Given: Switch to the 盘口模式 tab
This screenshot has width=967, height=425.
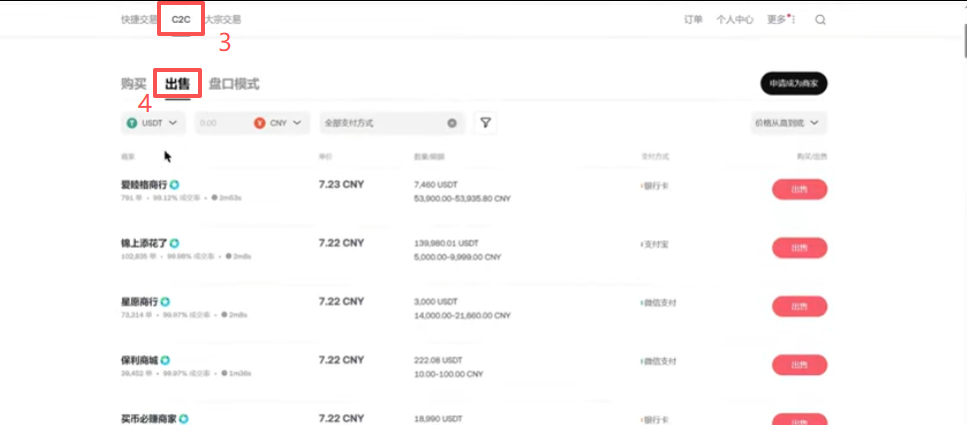Looking at the screenshot, I should pos(234,84).
